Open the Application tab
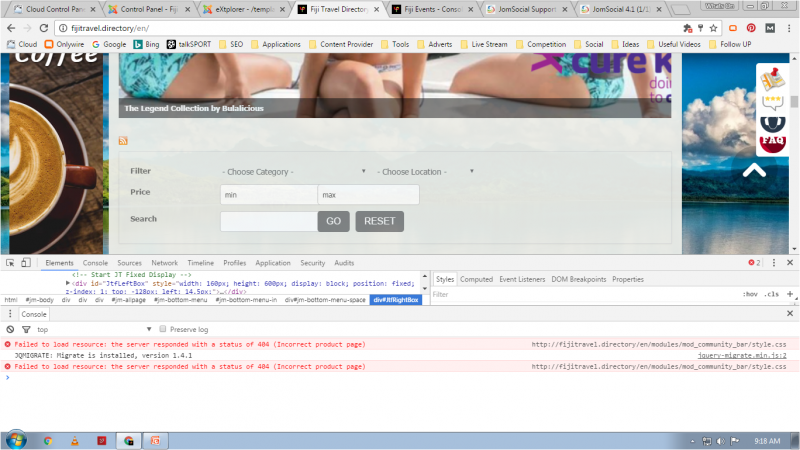Screen dimensions: 800x450 coord(272,263)
